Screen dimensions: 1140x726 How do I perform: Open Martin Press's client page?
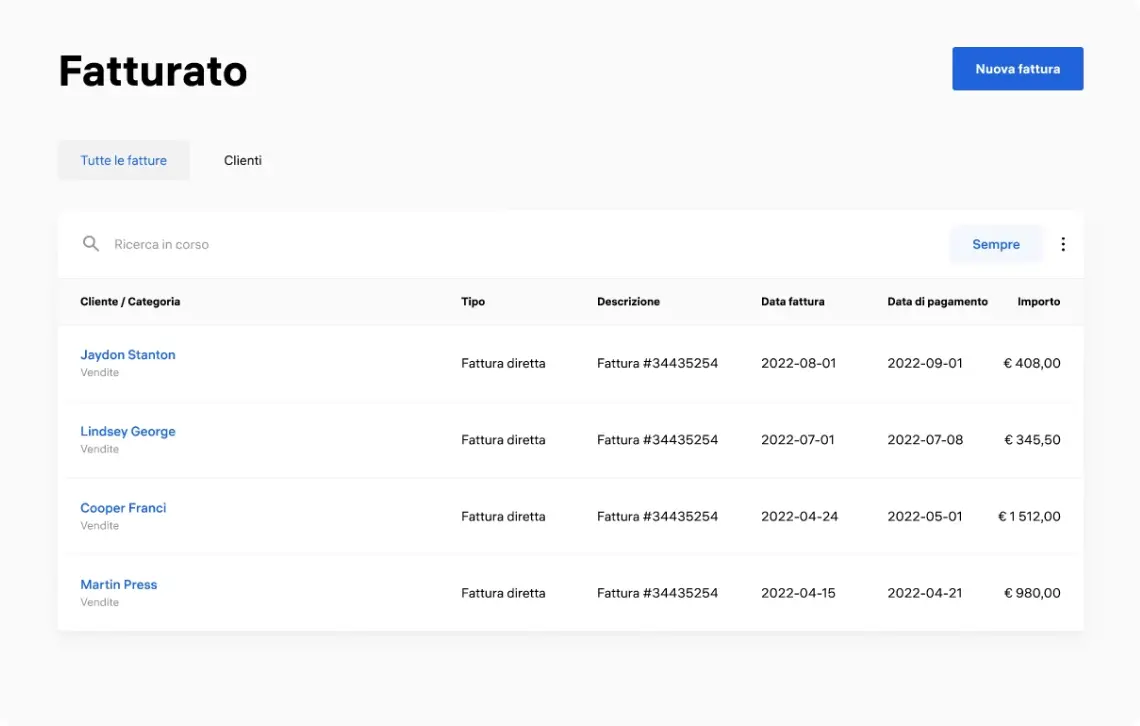[119, 584]
